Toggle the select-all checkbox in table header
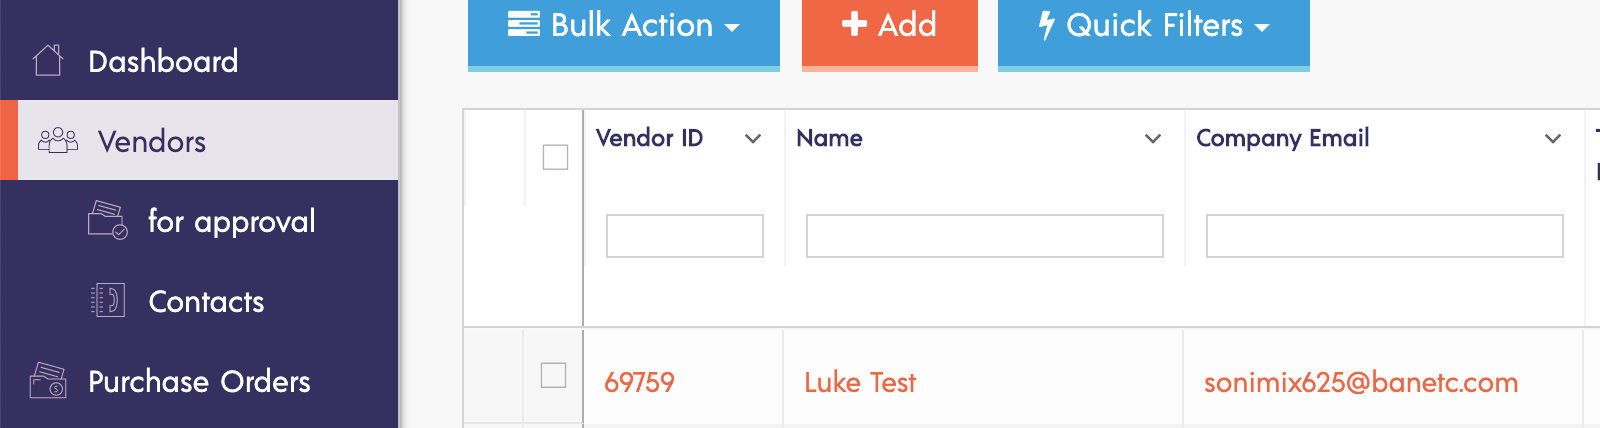Viewport: 1600px width, 428px height. 555,157
